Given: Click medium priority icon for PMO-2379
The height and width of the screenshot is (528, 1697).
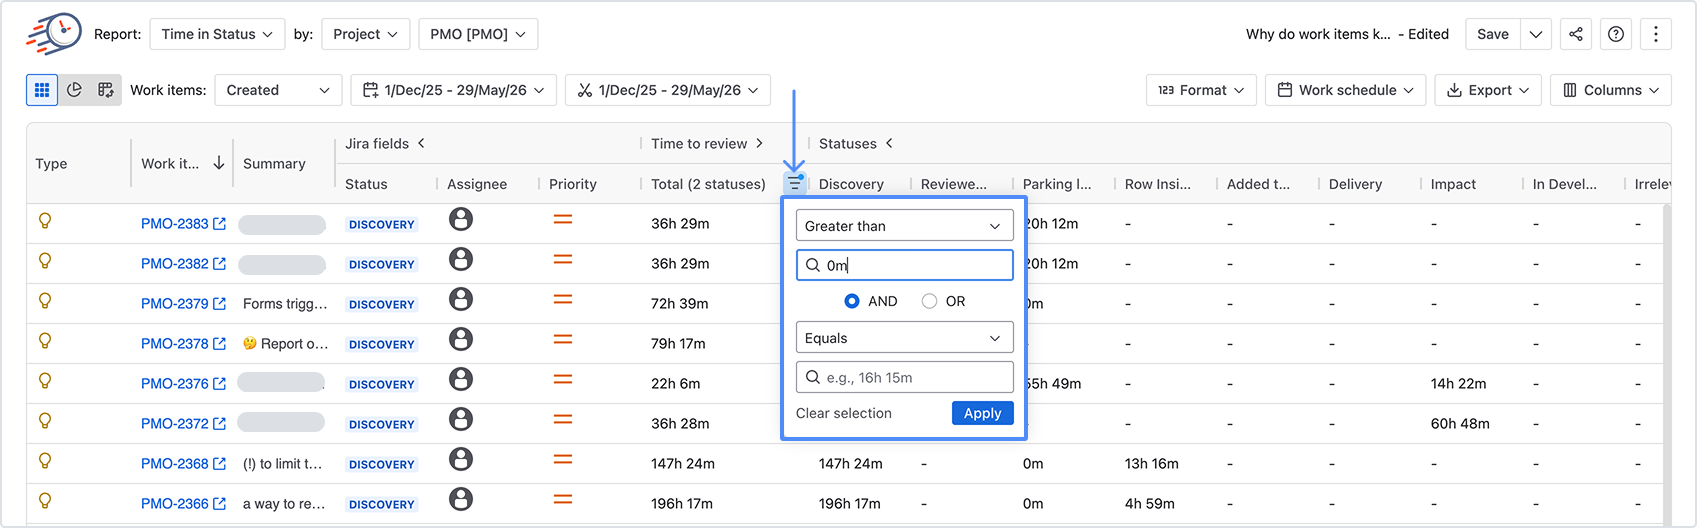Looking at the screenshot, I should [x=563, y=299].
